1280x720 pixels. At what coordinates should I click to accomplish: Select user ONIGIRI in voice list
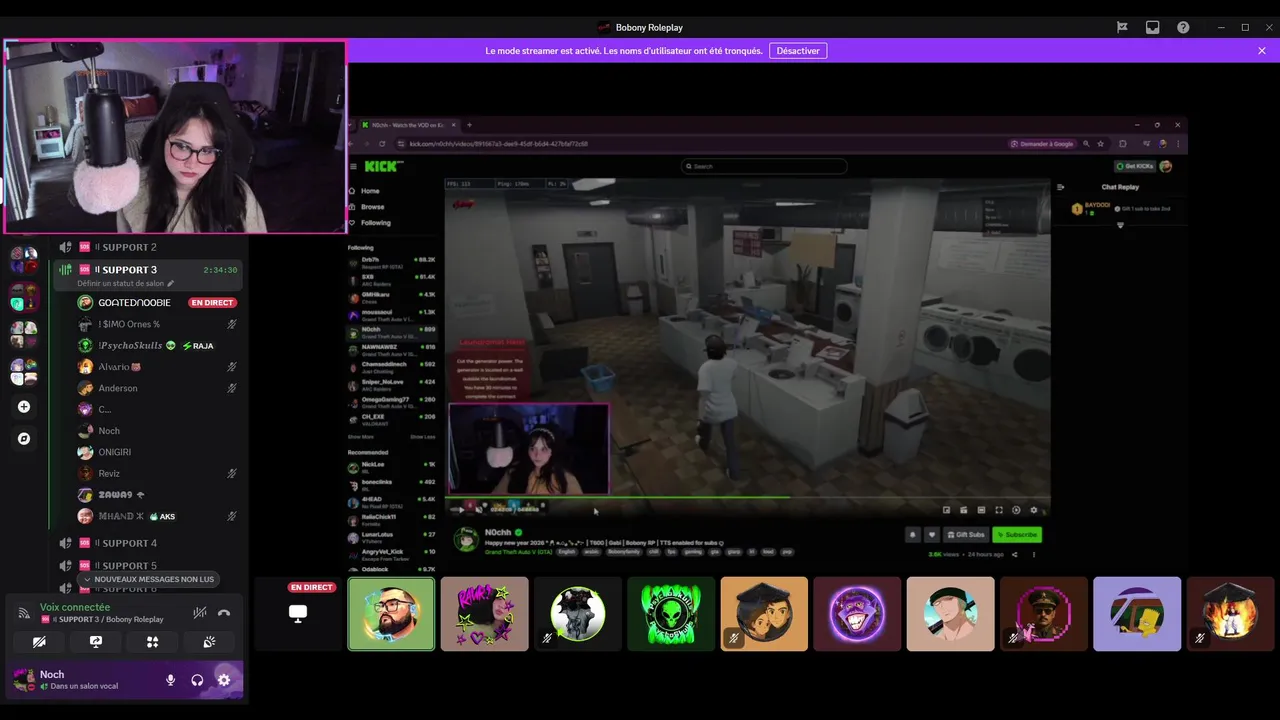click(x=158, y=452)
